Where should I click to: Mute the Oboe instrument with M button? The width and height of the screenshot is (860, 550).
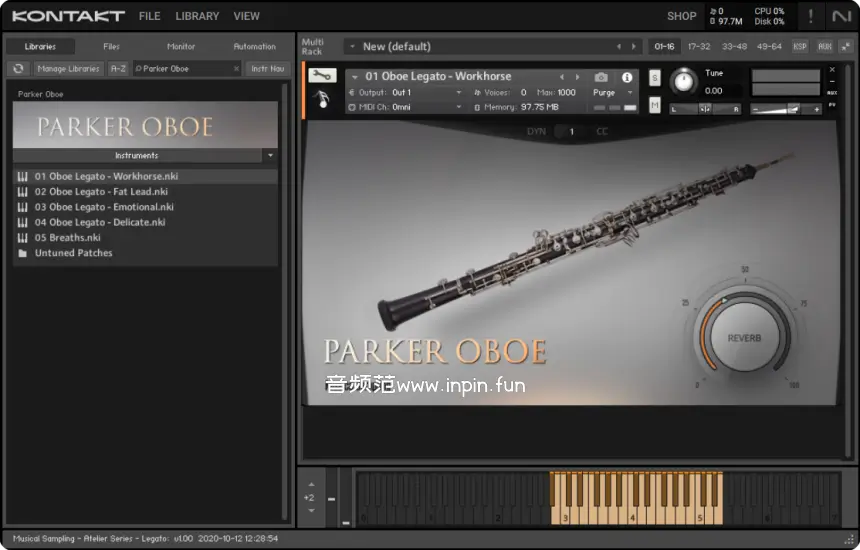pos(655,105)
